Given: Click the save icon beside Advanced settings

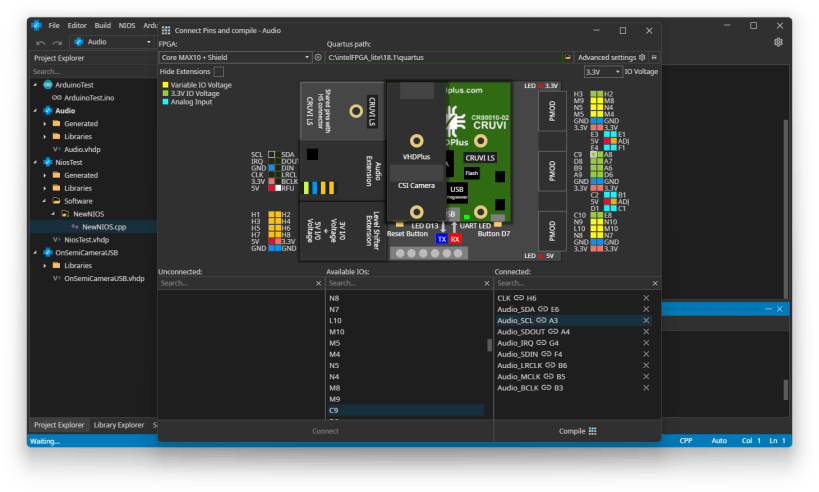Looking at the screenshot, I should point(654,57).
